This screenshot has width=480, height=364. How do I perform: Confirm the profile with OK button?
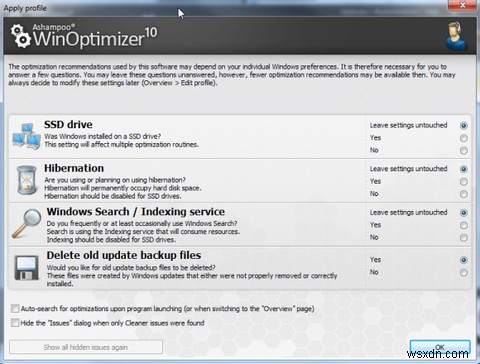click(x=440, y=347)
